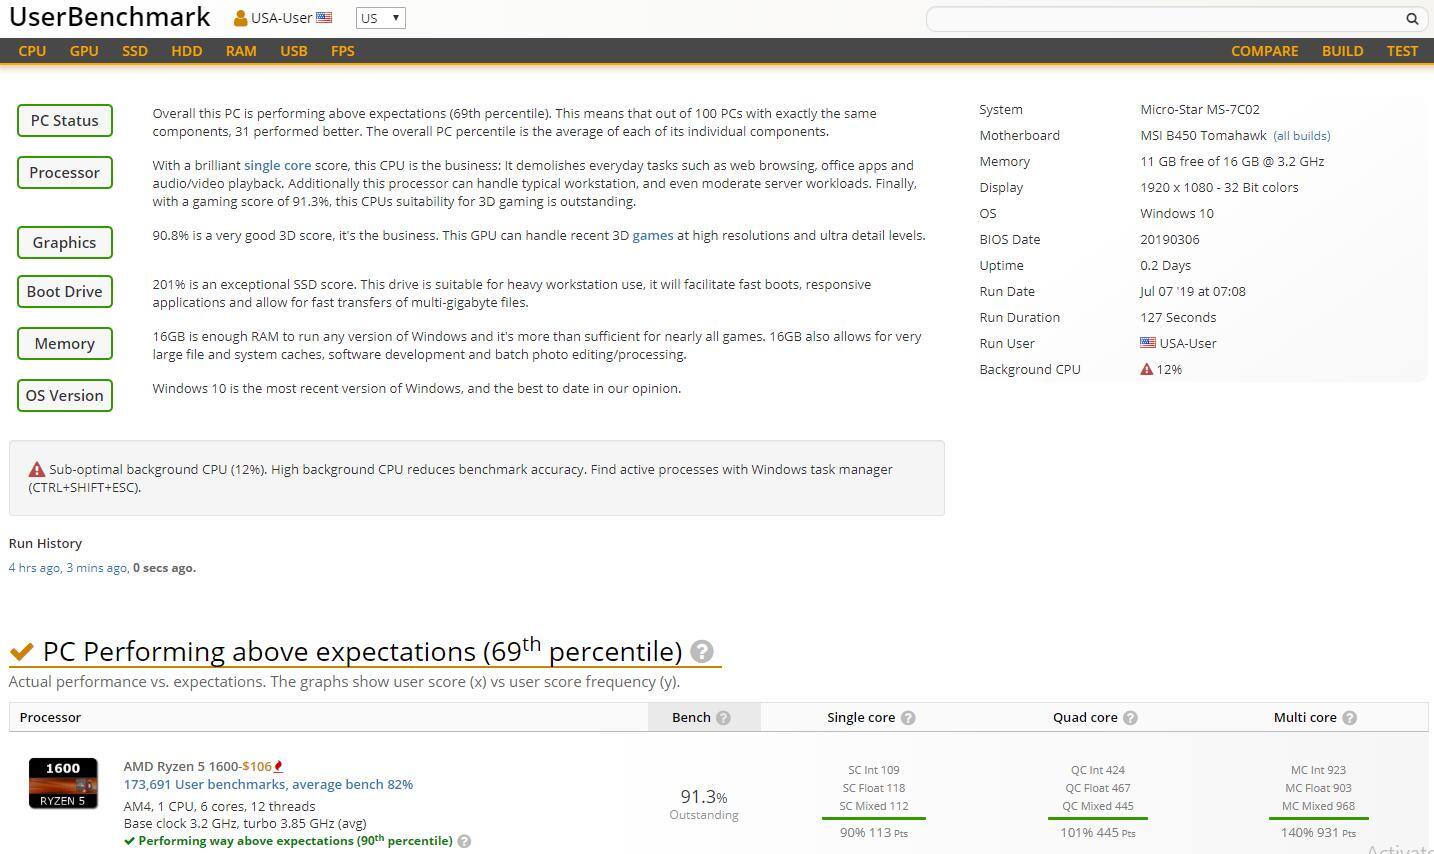
Task: Open the '(all builds)' link
Action: 1301,136
